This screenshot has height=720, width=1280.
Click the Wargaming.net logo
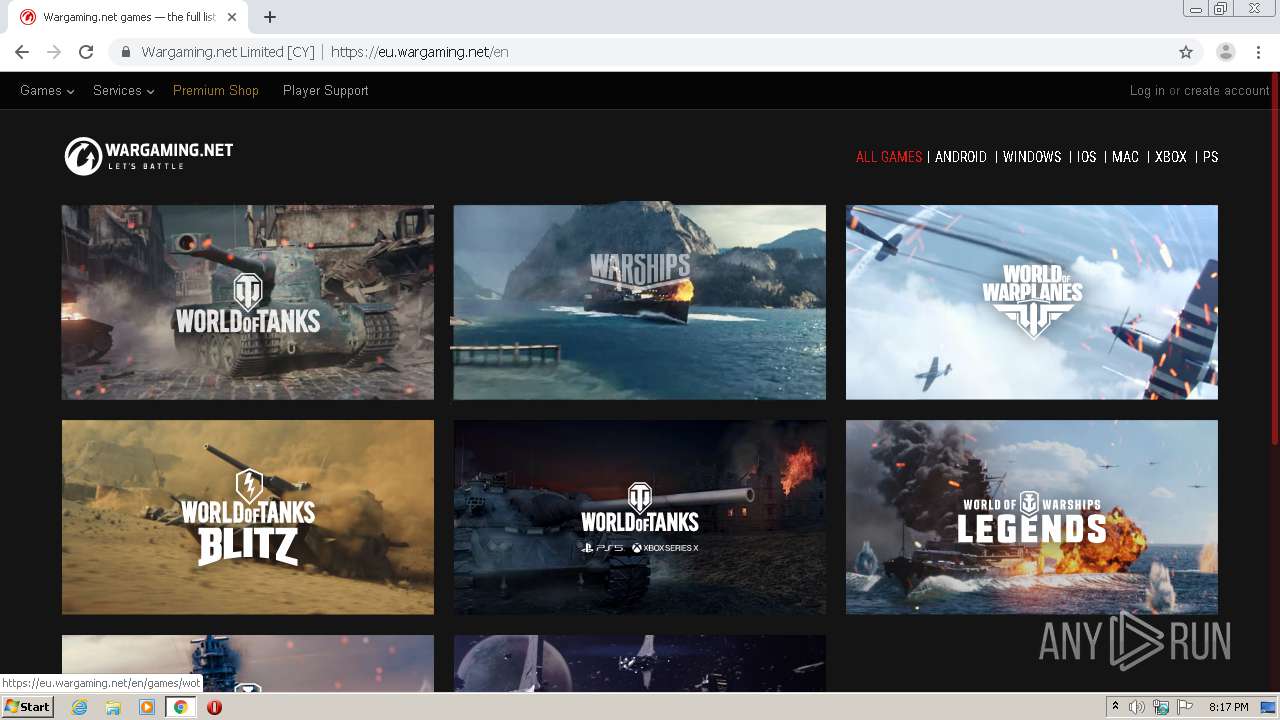(x=149, y=156)
